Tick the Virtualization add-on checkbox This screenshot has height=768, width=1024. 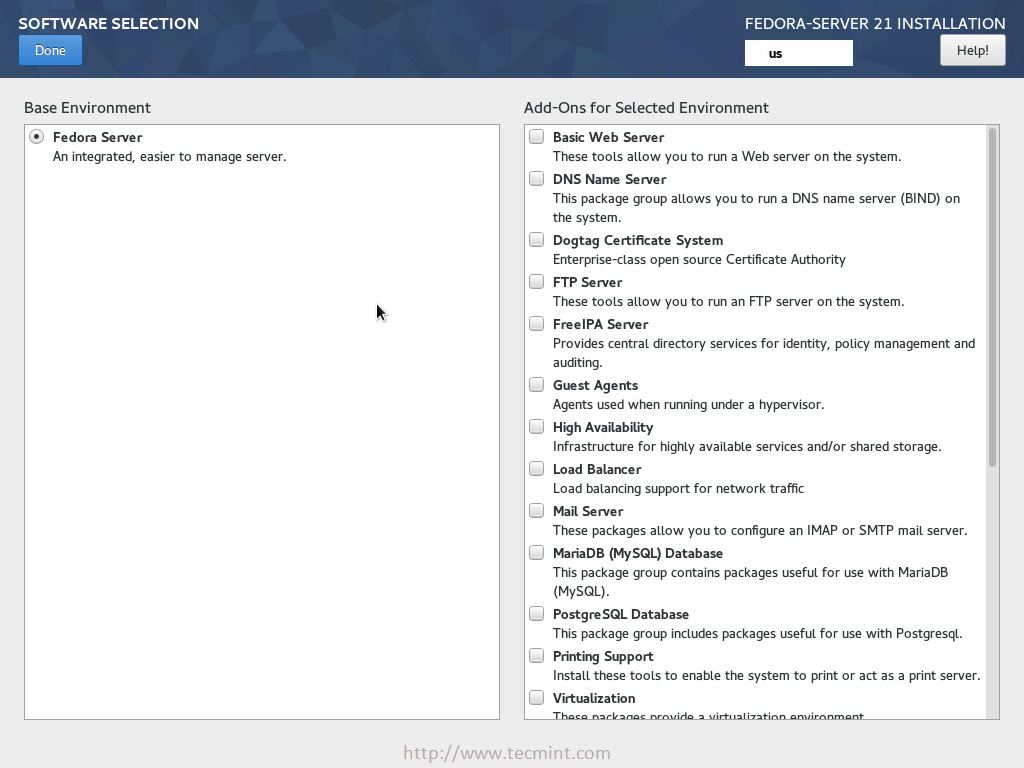click(537, 698)
